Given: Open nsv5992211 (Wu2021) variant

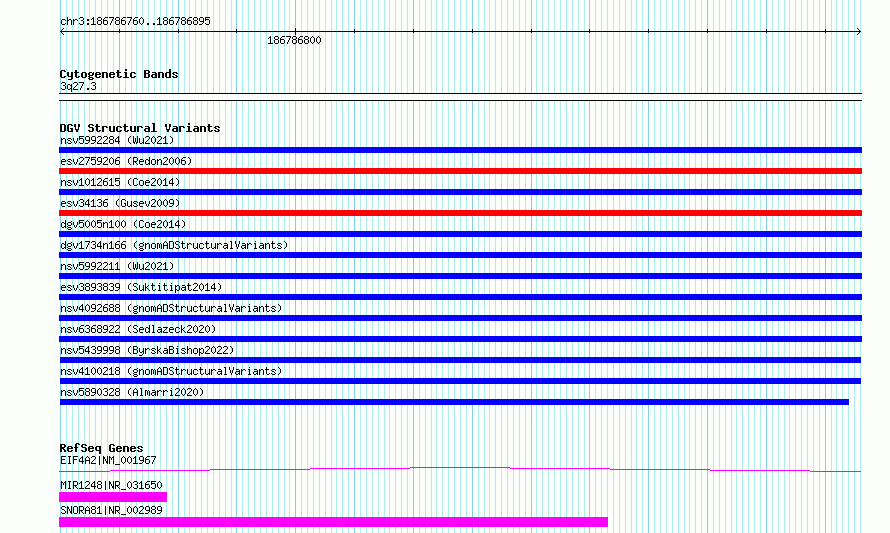Looking at the screenshot, I should 117,266.
